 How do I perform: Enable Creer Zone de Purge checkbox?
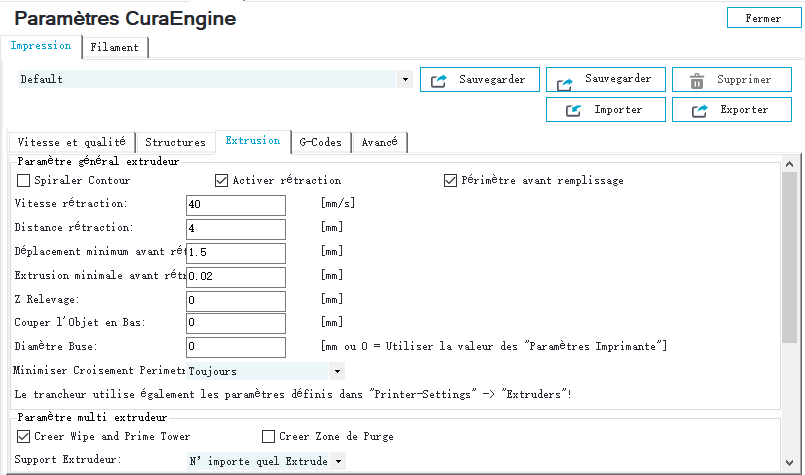click(268, 436)
